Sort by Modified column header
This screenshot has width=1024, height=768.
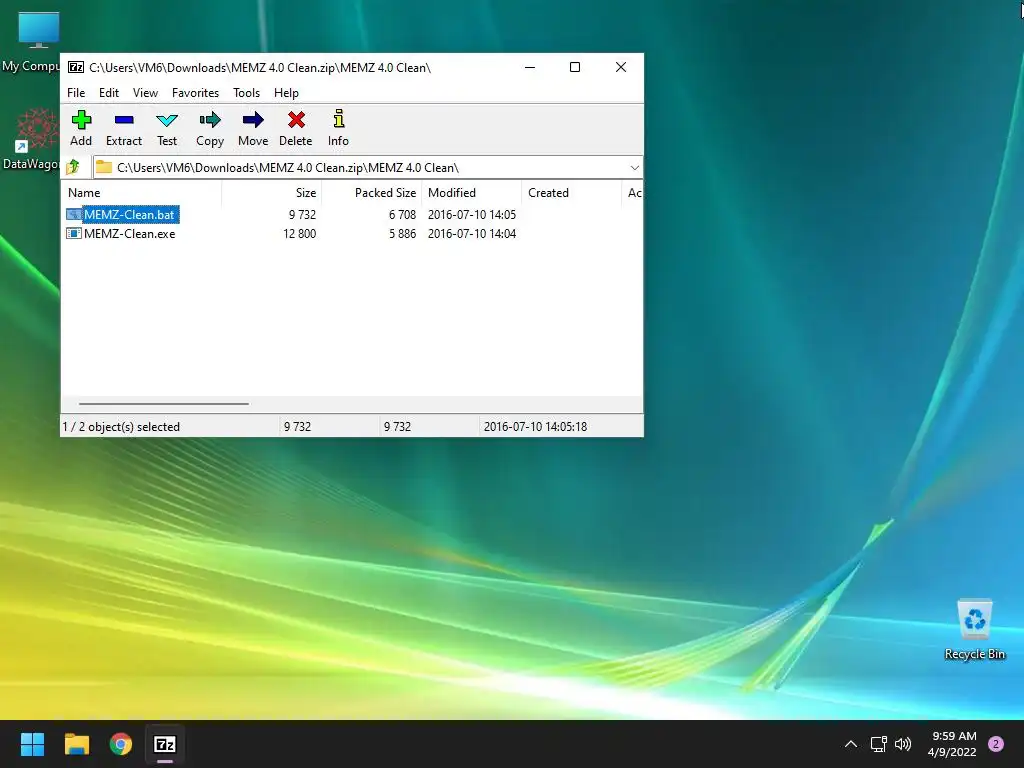pos(472,193)
